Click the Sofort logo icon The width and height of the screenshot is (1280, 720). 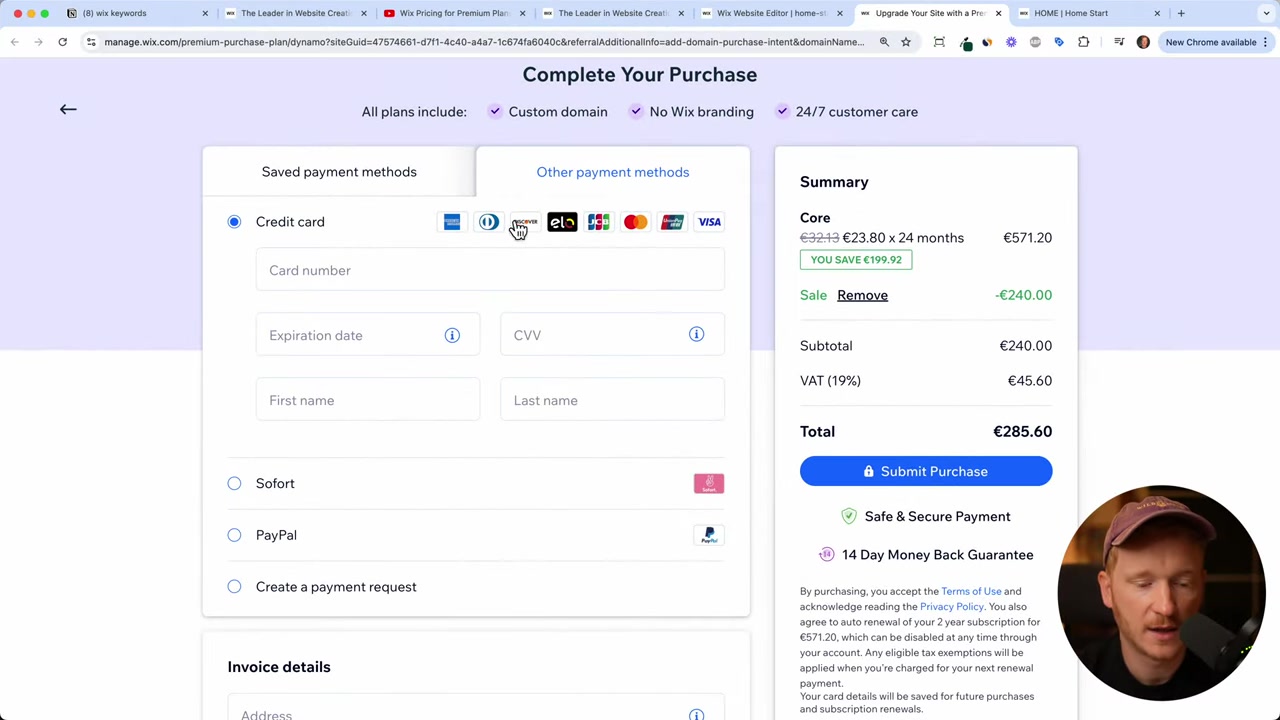point(709,484)
